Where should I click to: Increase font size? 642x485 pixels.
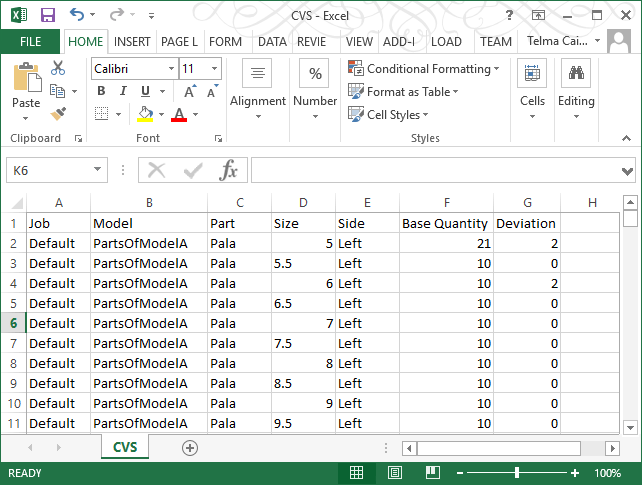(190, 91)
